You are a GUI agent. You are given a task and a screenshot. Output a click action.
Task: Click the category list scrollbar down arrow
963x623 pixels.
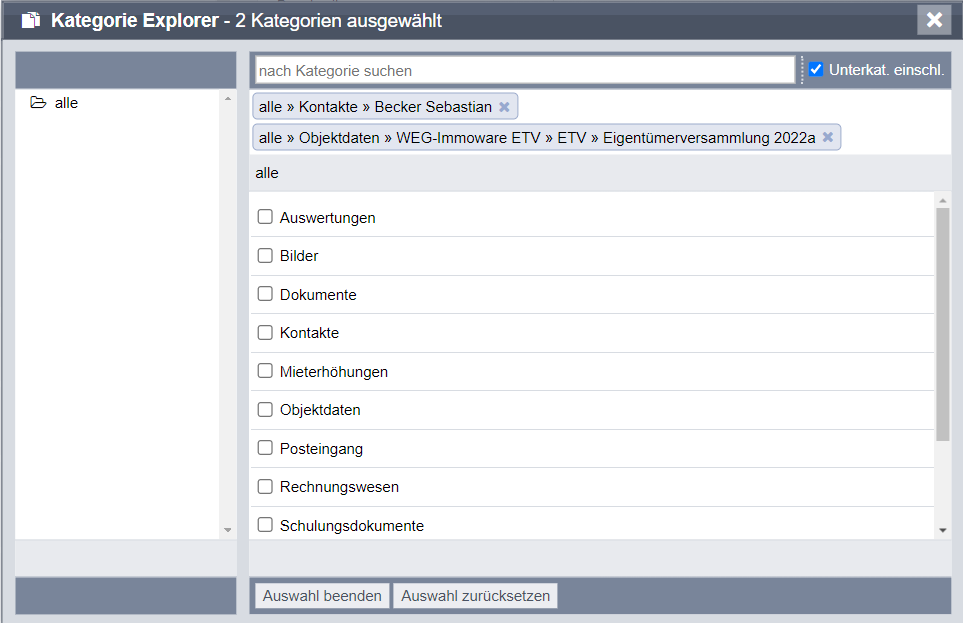point(943,528)
